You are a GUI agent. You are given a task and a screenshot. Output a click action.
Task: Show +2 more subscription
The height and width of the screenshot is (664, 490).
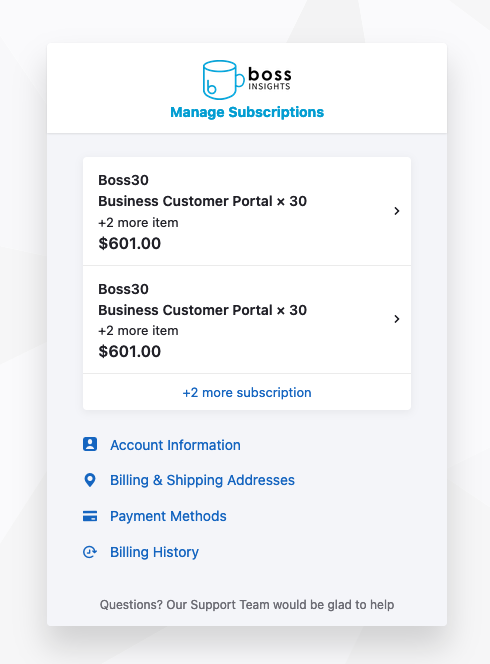tap(247, 393)
